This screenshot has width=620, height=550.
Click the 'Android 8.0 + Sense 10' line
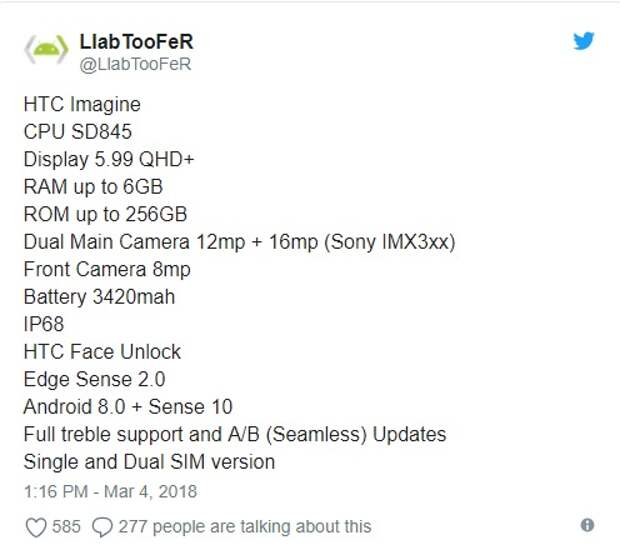(x=128, y=407)
